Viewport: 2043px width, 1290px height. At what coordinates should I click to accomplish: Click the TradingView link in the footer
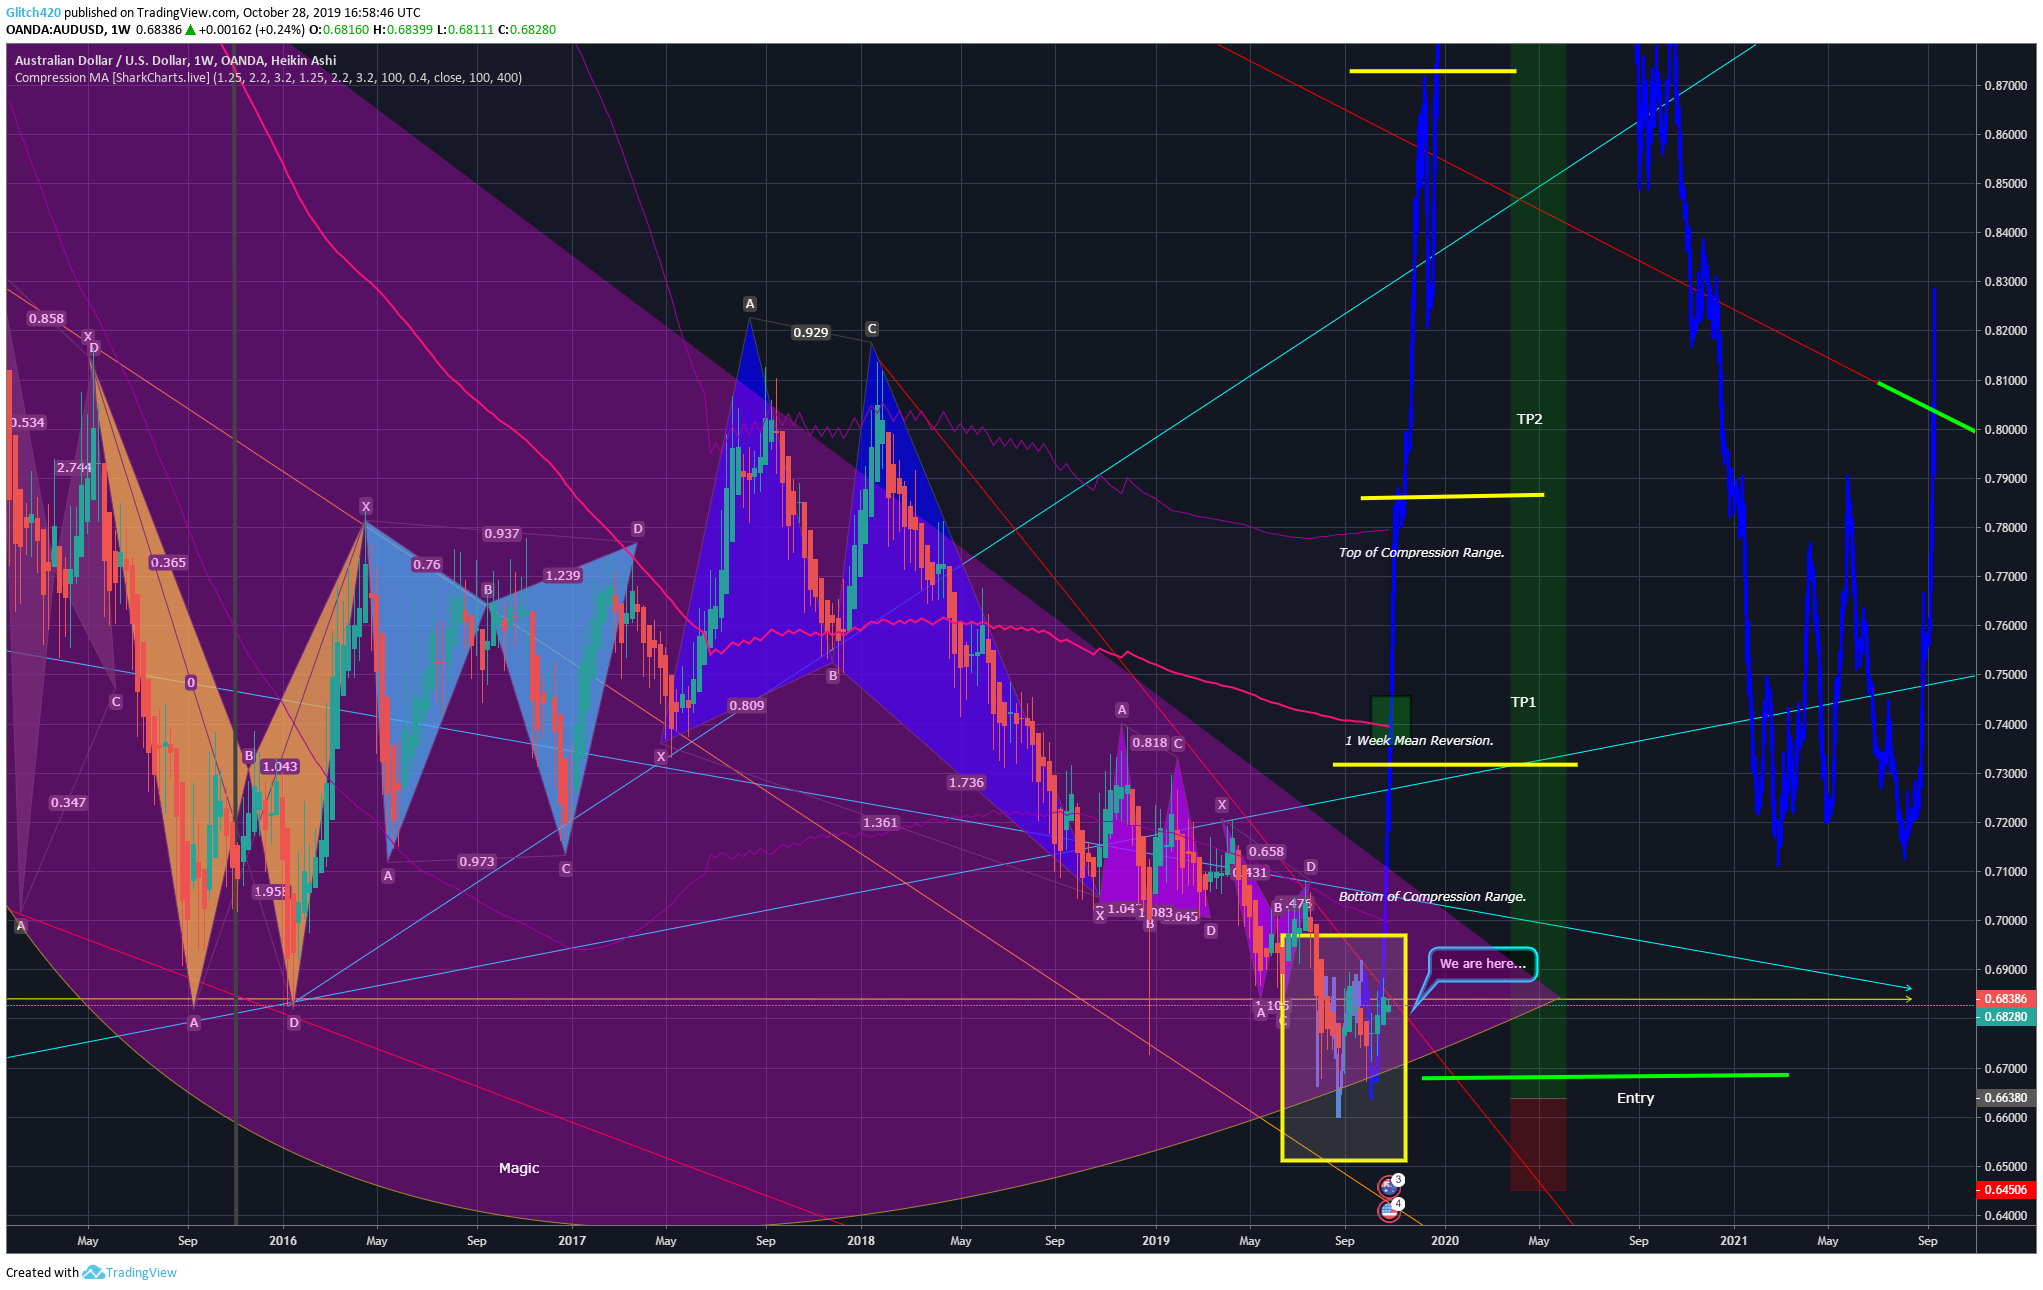(141, 1272)
